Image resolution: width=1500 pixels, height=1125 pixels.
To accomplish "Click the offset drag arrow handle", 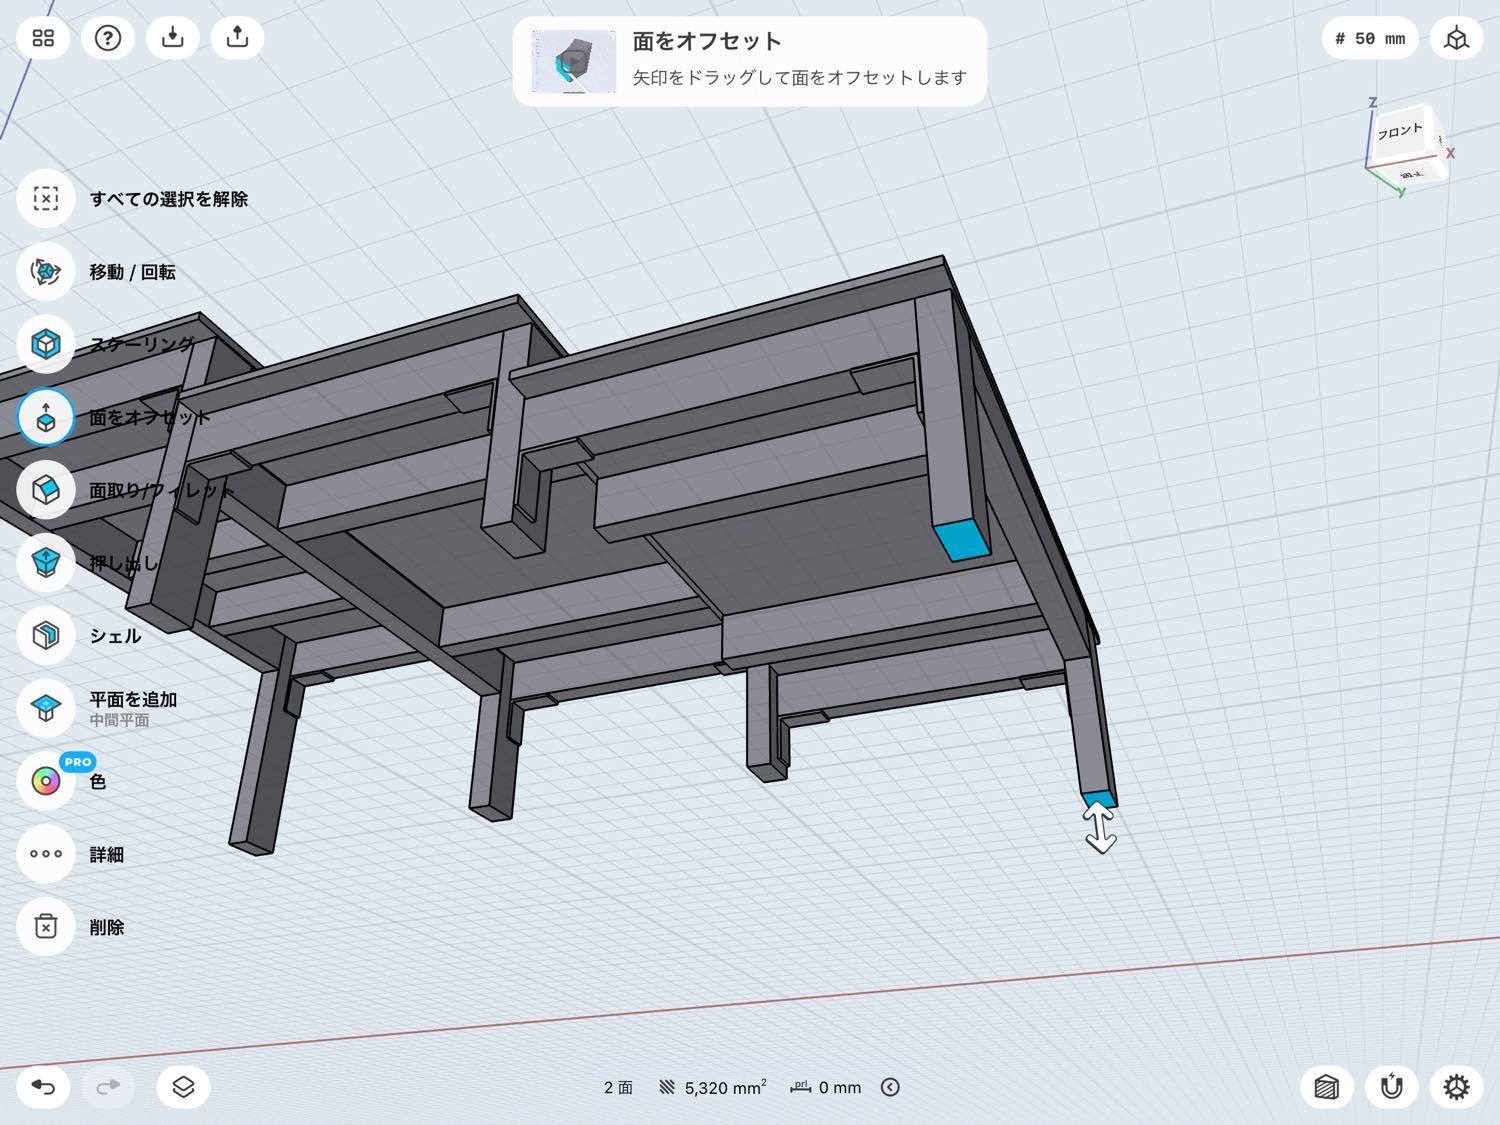I will coord(1100,830).
